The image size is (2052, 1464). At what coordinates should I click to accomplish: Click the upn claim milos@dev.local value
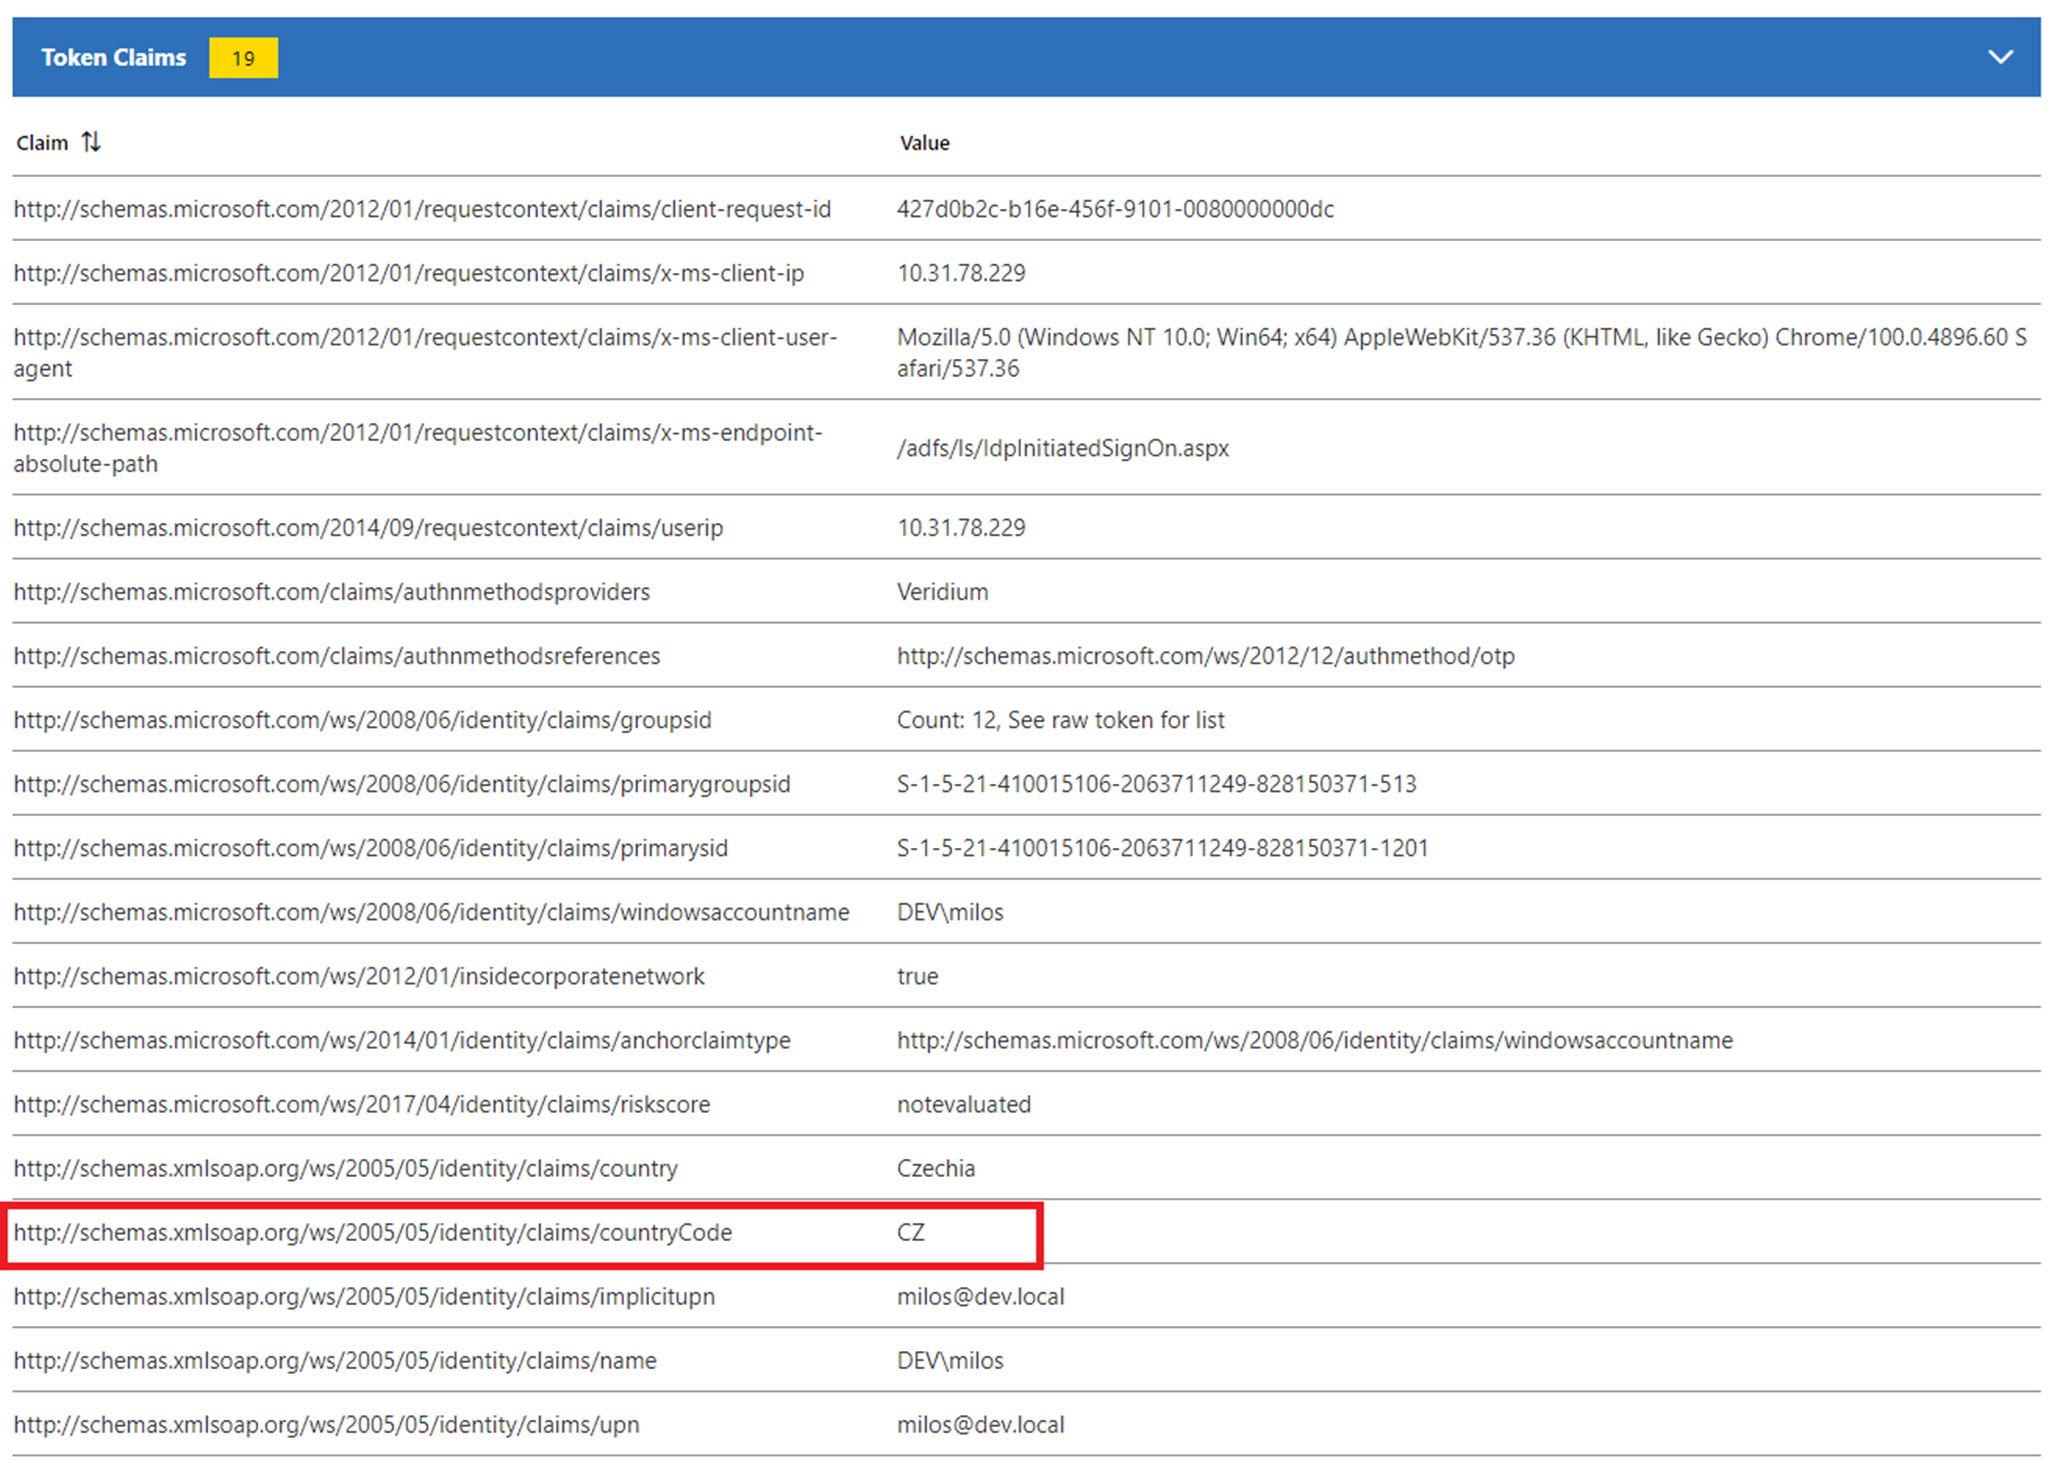click(980, 1424)
